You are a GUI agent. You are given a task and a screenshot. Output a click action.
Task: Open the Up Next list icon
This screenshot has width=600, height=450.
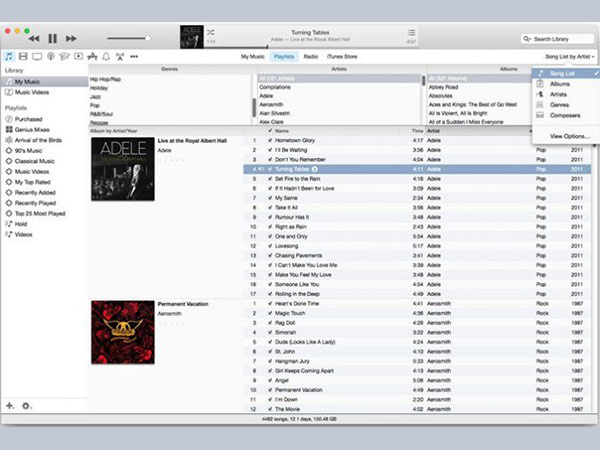(411, 33)
